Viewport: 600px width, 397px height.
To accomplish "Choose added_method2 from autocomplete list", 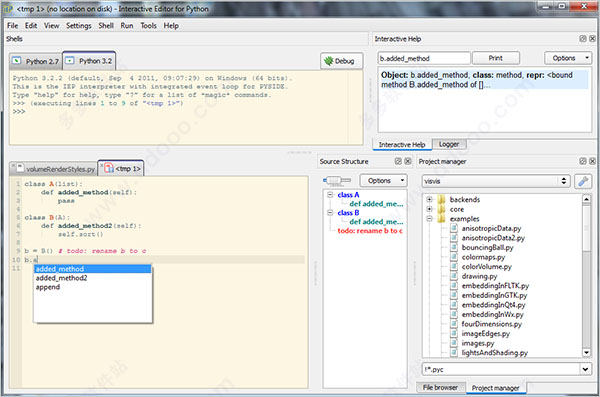I will pos(93,278).
